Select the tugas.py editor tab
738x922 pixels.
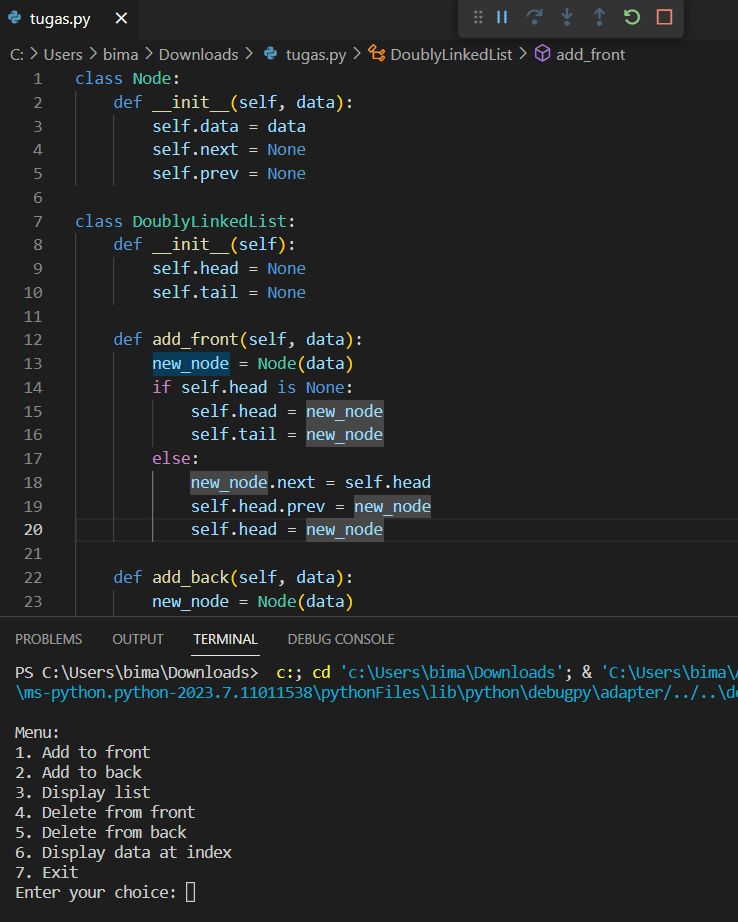click(x=68, y=19)
